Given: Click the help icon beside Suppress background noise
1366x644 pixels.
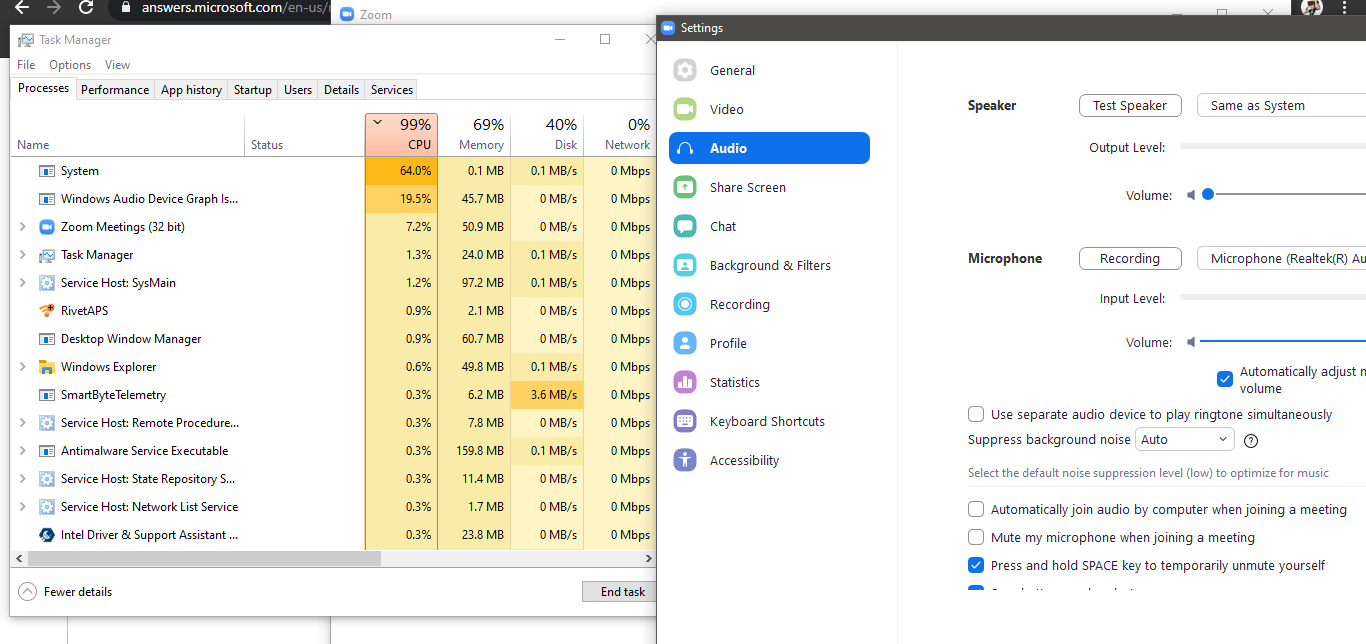Looking at the screenshot, I should [x=1250, y=440].
